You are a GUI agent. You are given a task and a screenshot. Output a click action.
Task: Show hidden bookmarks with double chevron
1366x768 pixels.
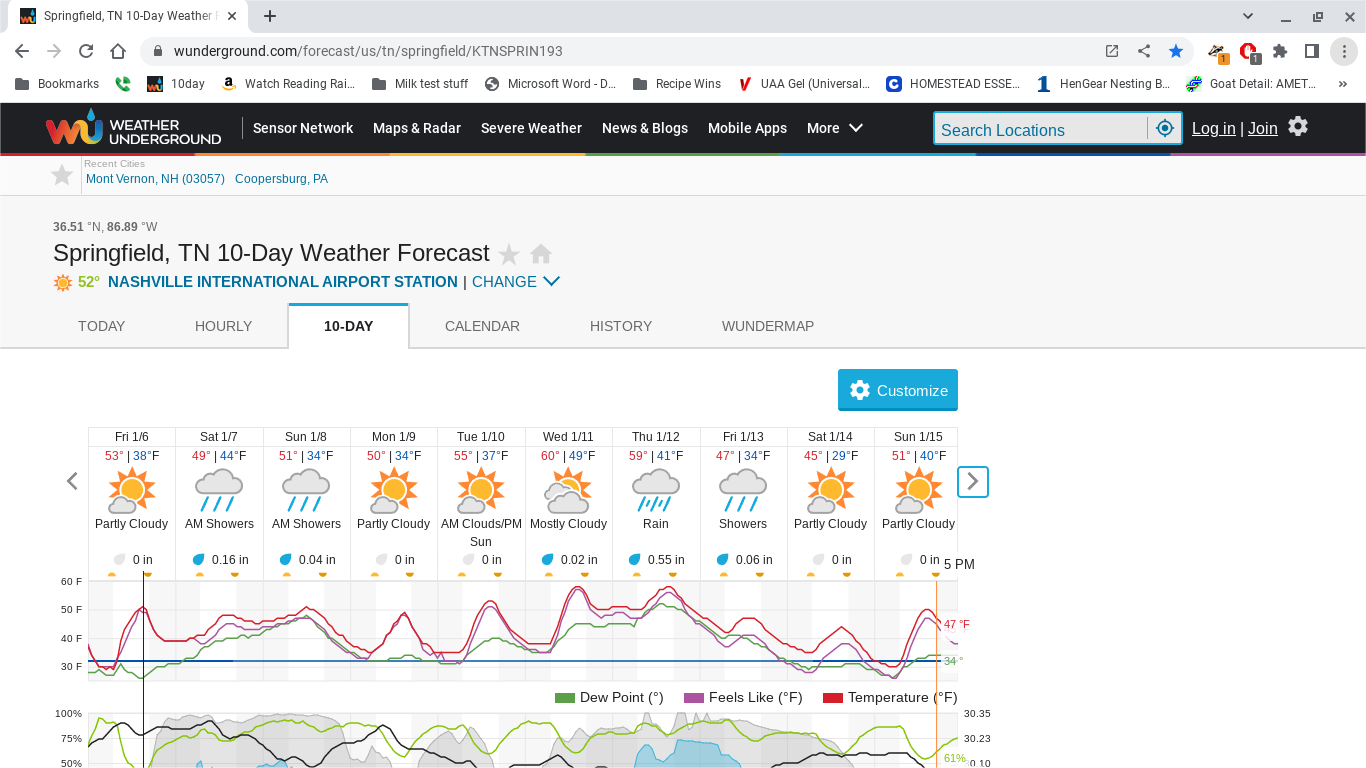[1343, 84]
